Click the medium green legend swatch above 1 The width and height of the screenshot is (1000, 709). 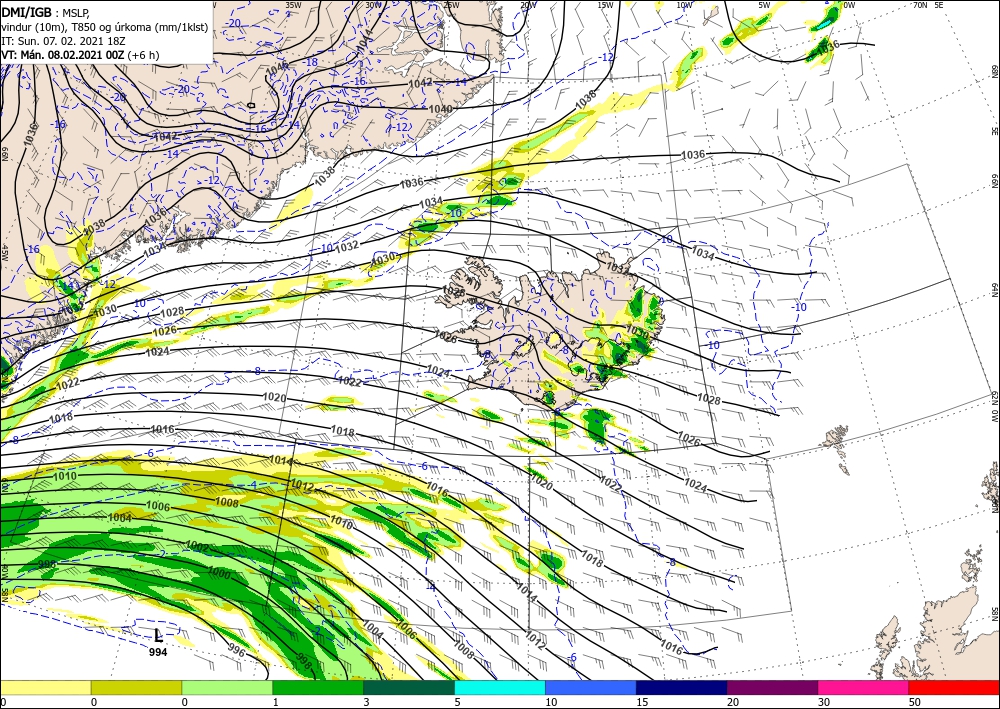click(318, 687)
